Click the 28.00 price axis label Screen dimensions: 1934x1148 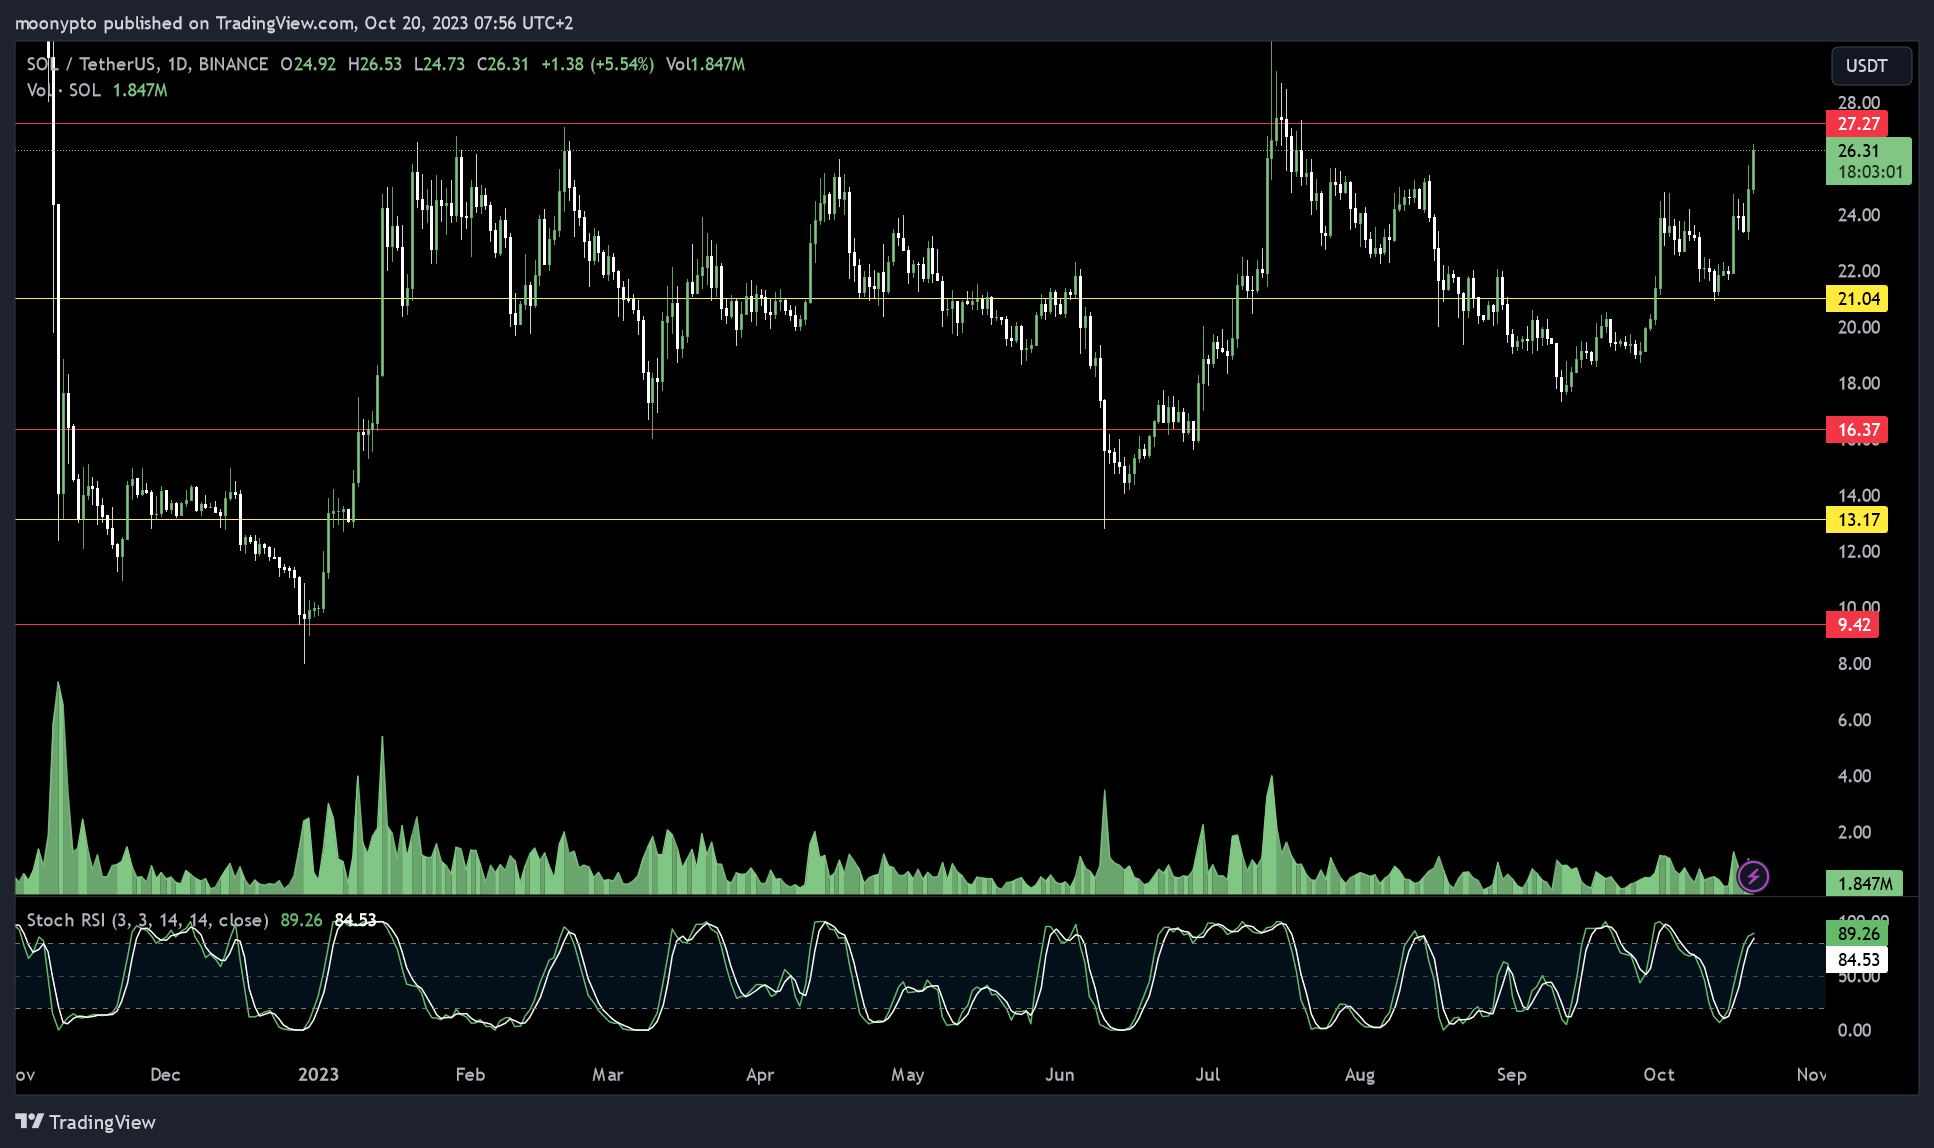click(1859, 102)
